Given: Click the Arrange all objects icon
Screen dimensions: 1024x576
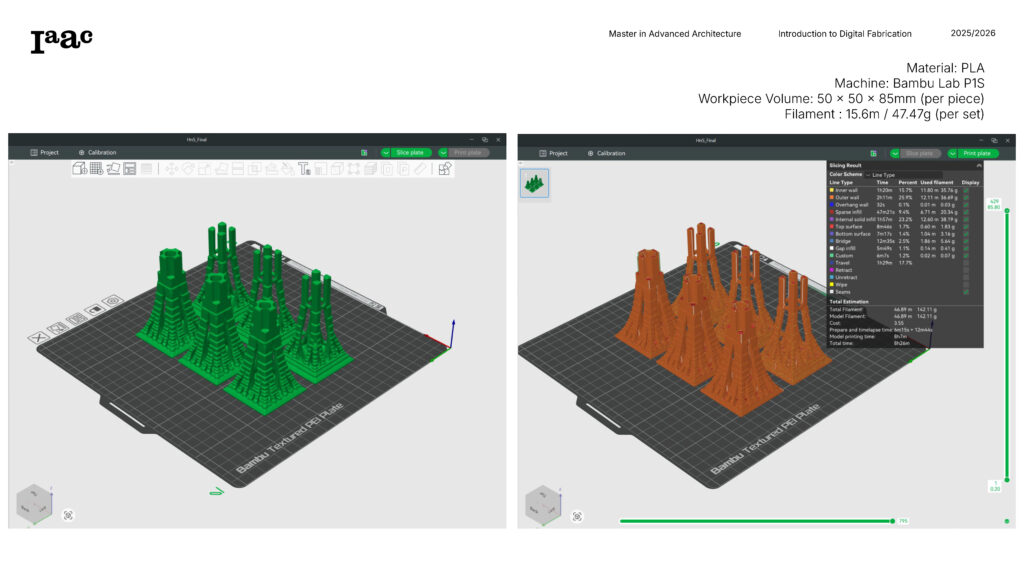Looking at the screenshot, I should 130,169.
